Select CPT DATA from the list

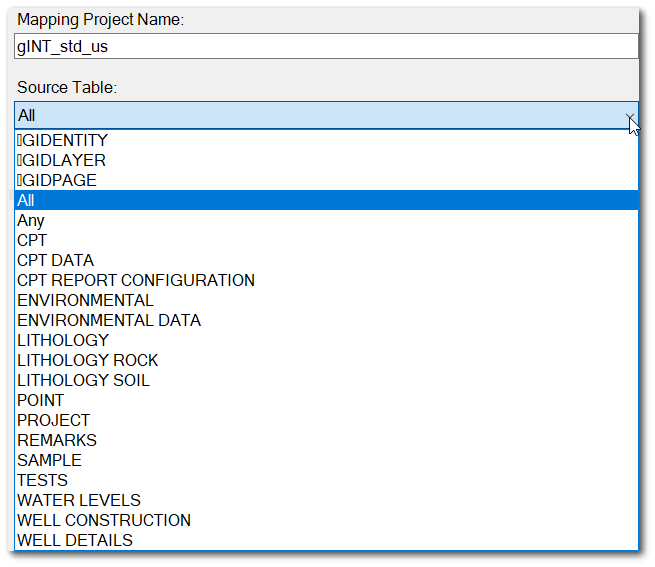tap(326, 260)
